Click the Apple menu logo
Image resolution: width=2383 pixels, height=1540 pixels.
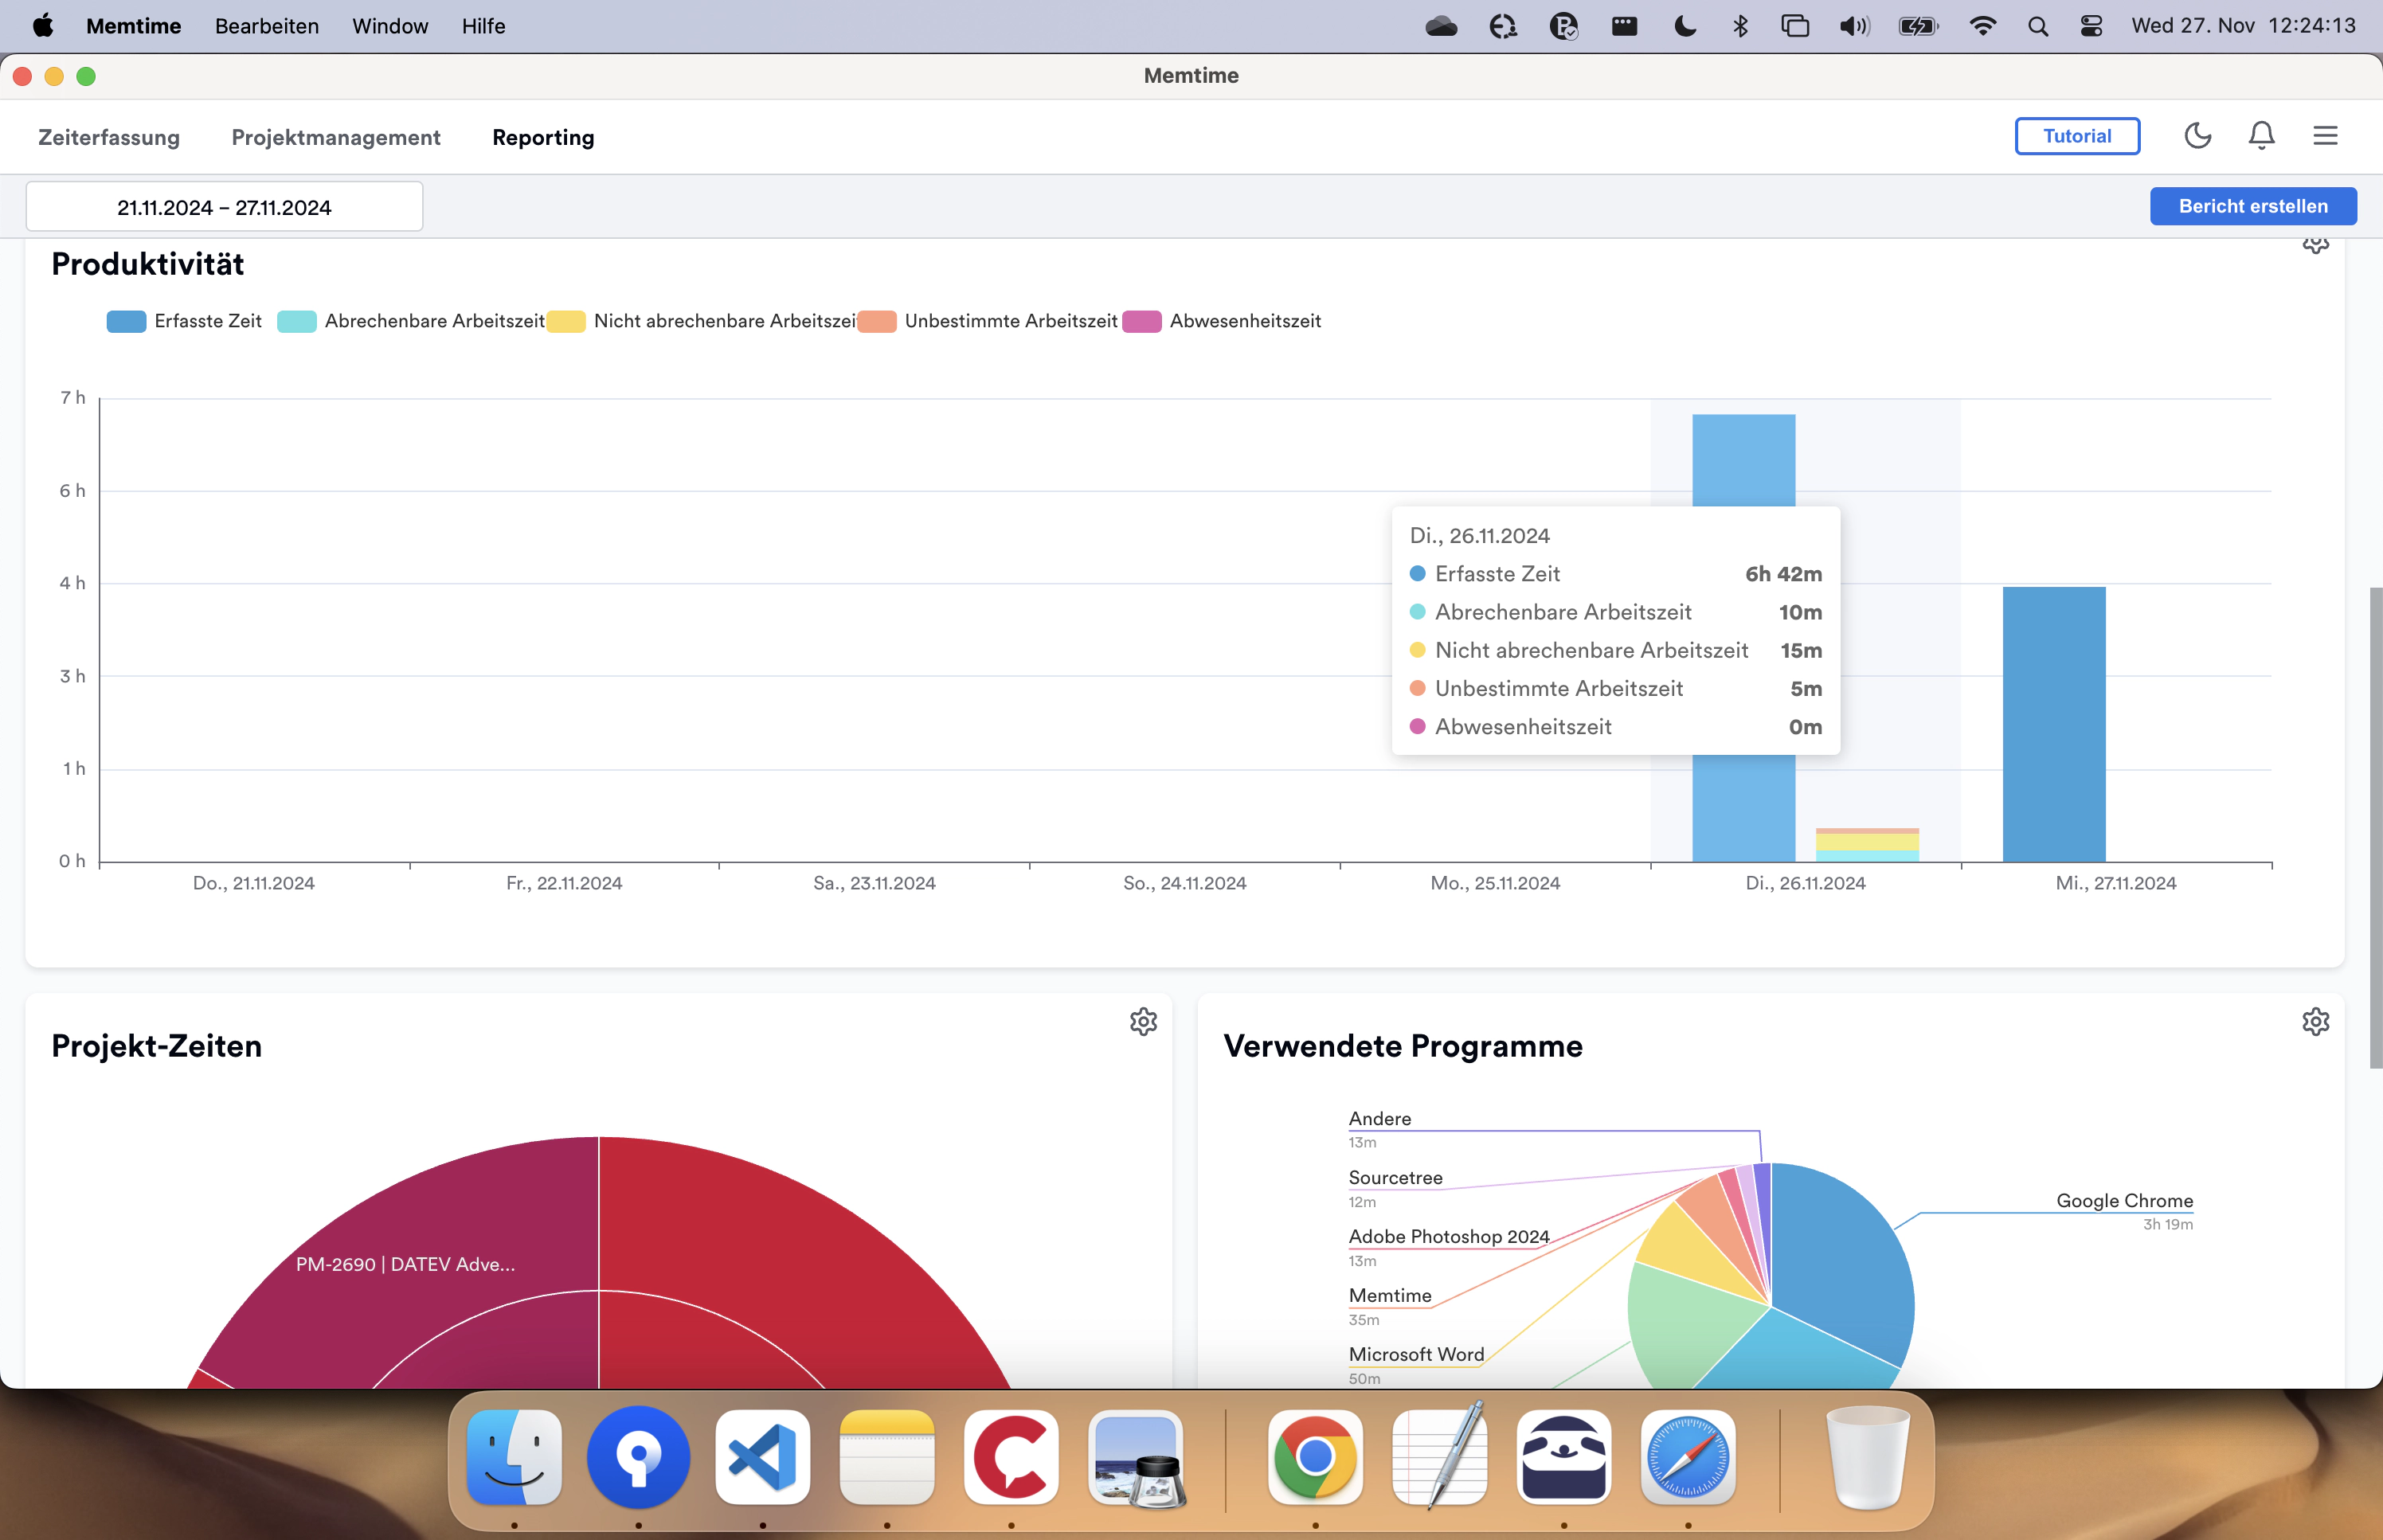(x=43, y=26)
